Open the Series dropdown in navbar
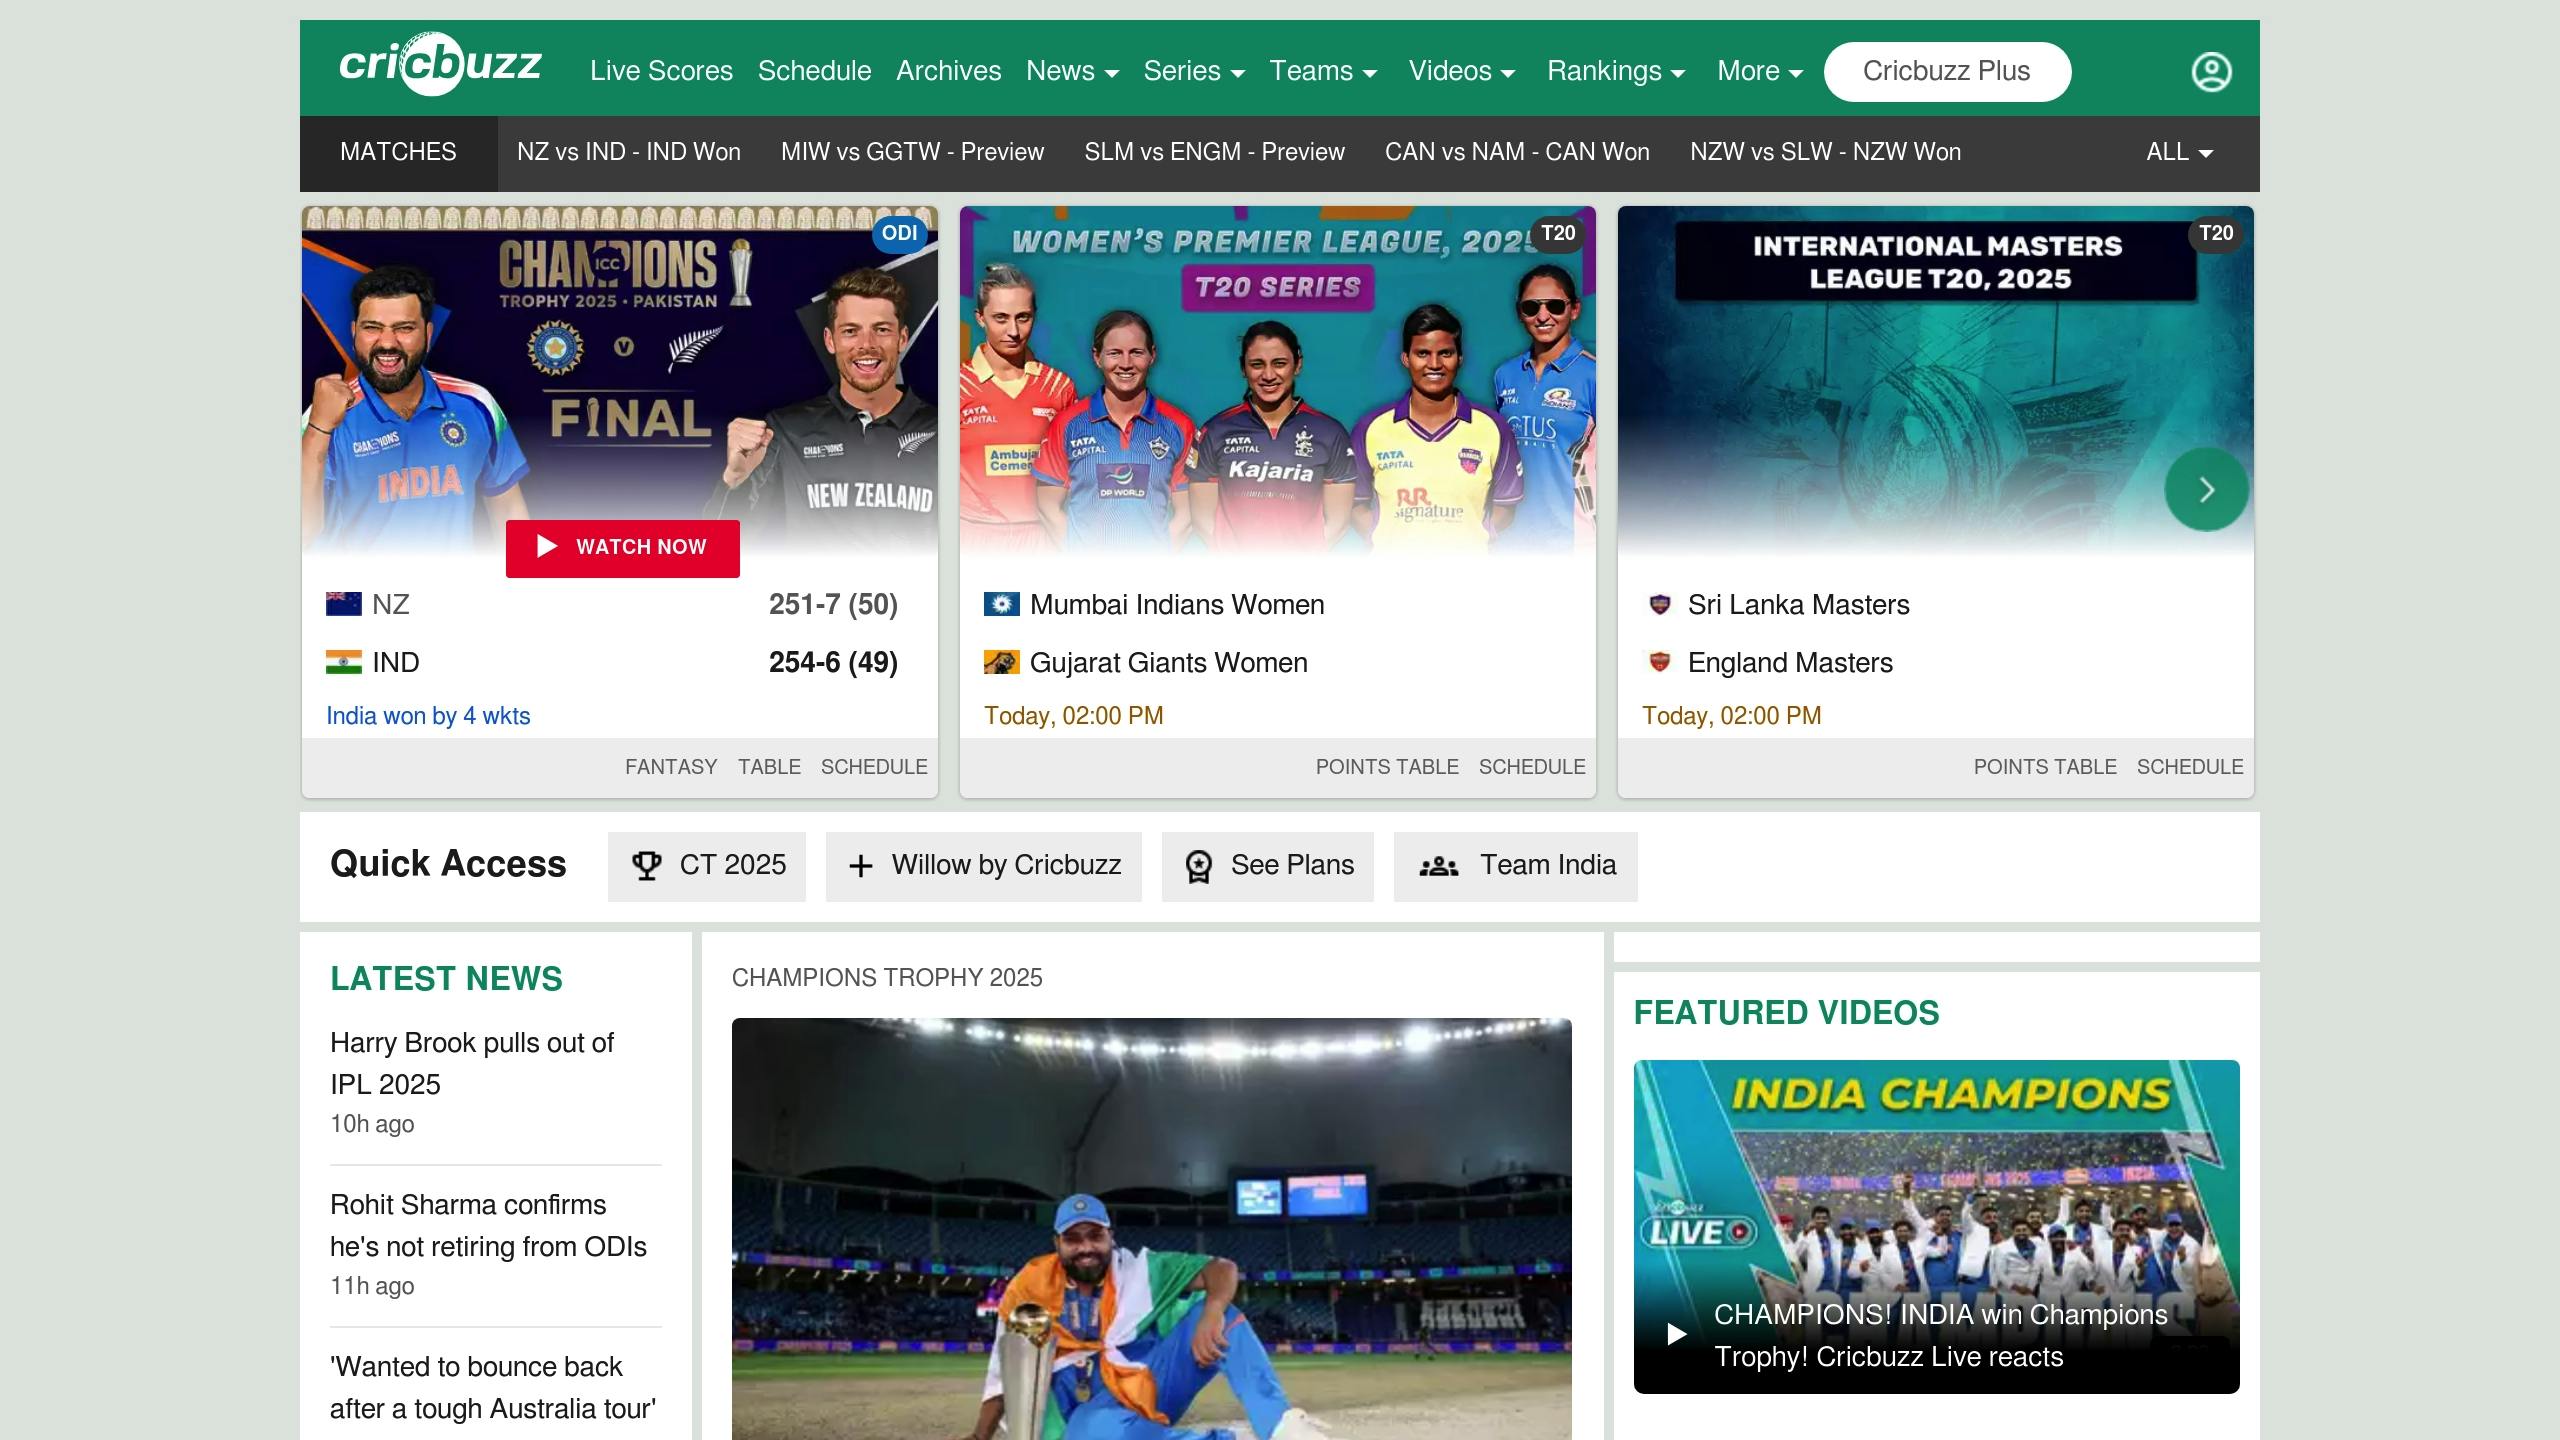This screenshot has height=1440, width=2560. (x=1193, y=71)
